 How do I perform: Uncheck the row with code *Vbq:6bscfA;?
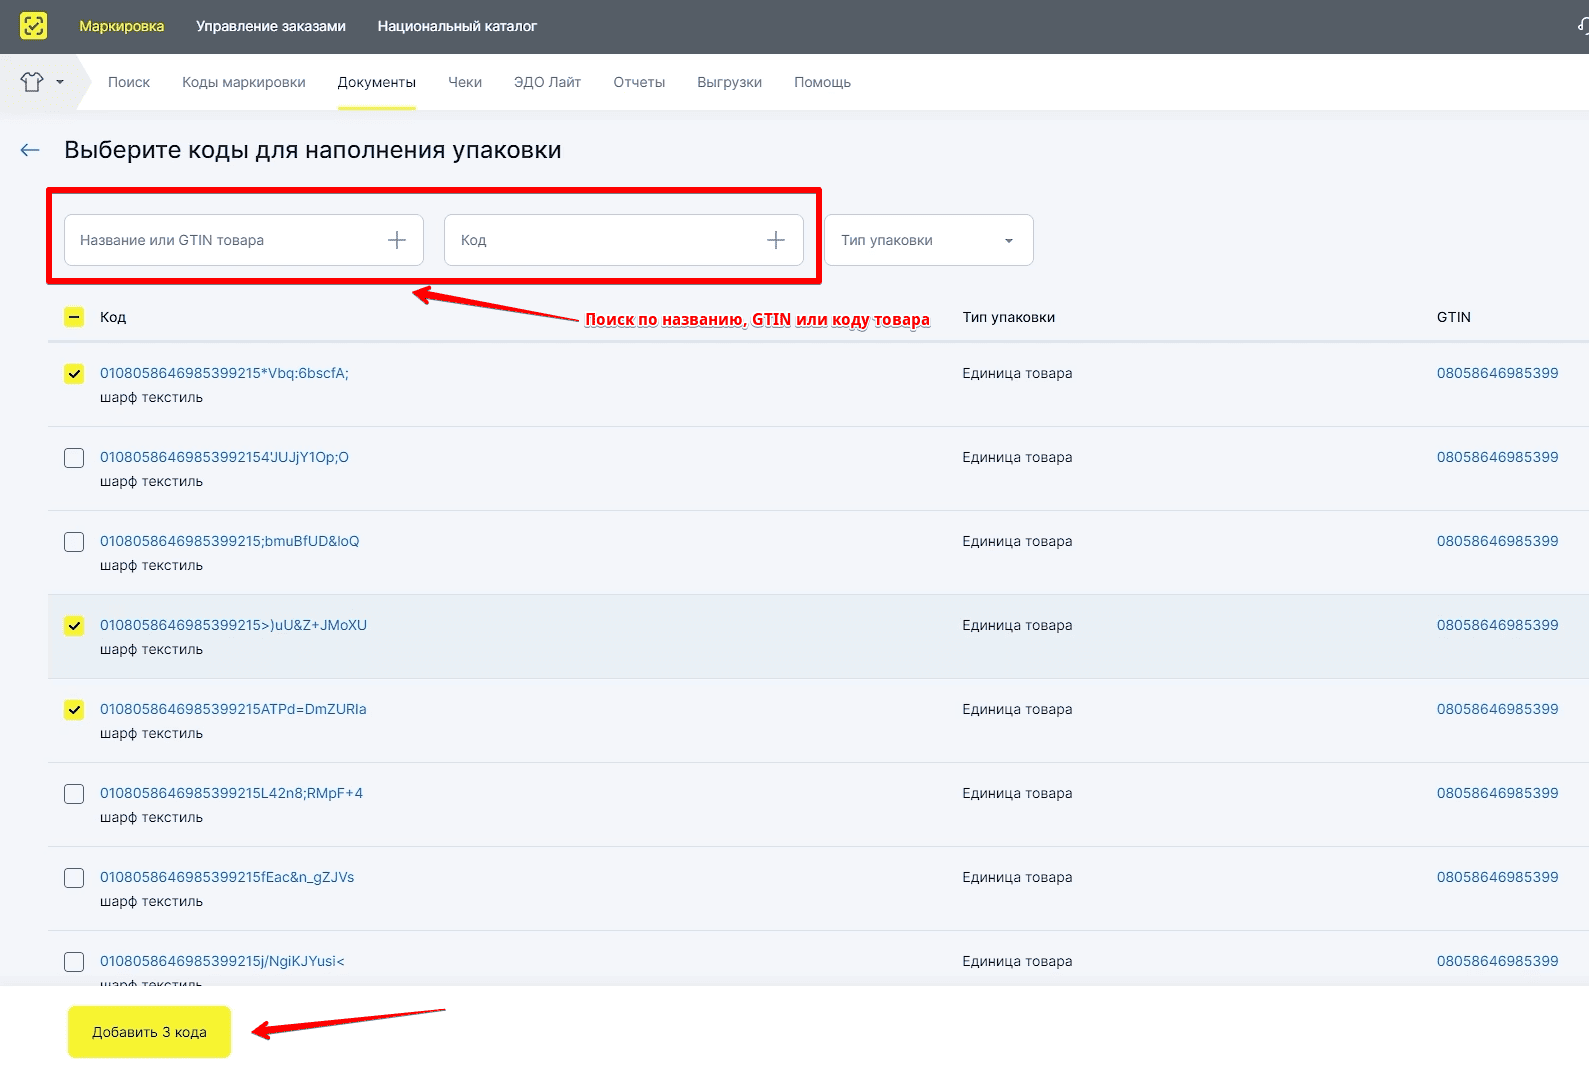(74, 374)
